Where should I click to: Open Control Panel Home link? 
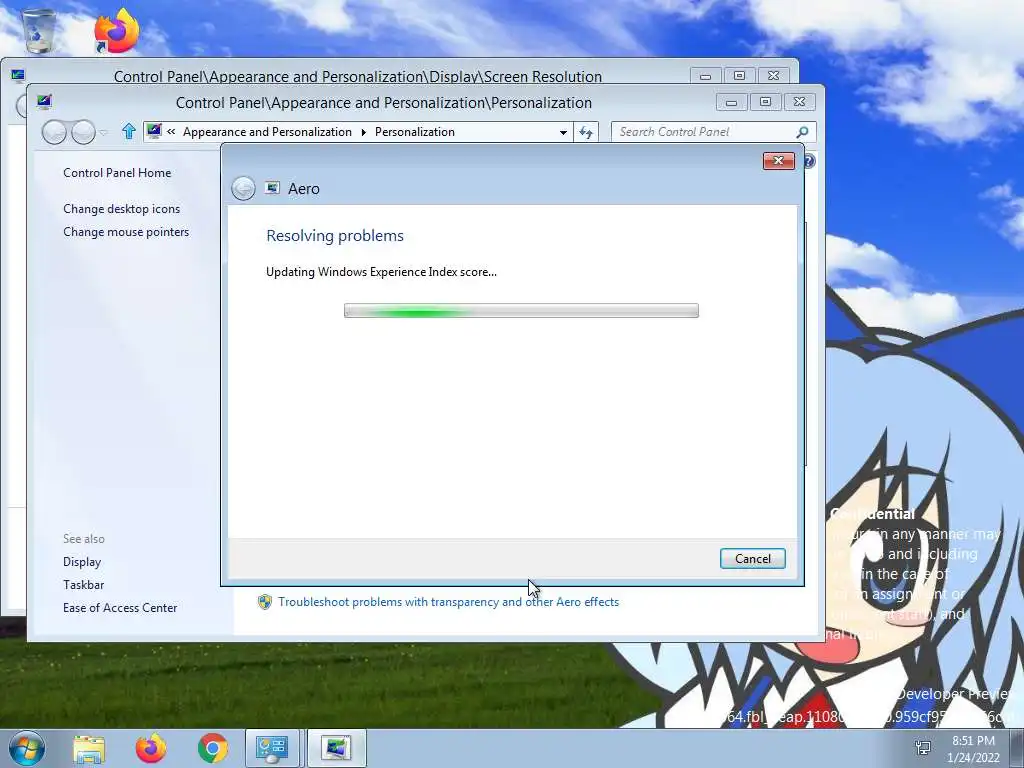point(117,172)
